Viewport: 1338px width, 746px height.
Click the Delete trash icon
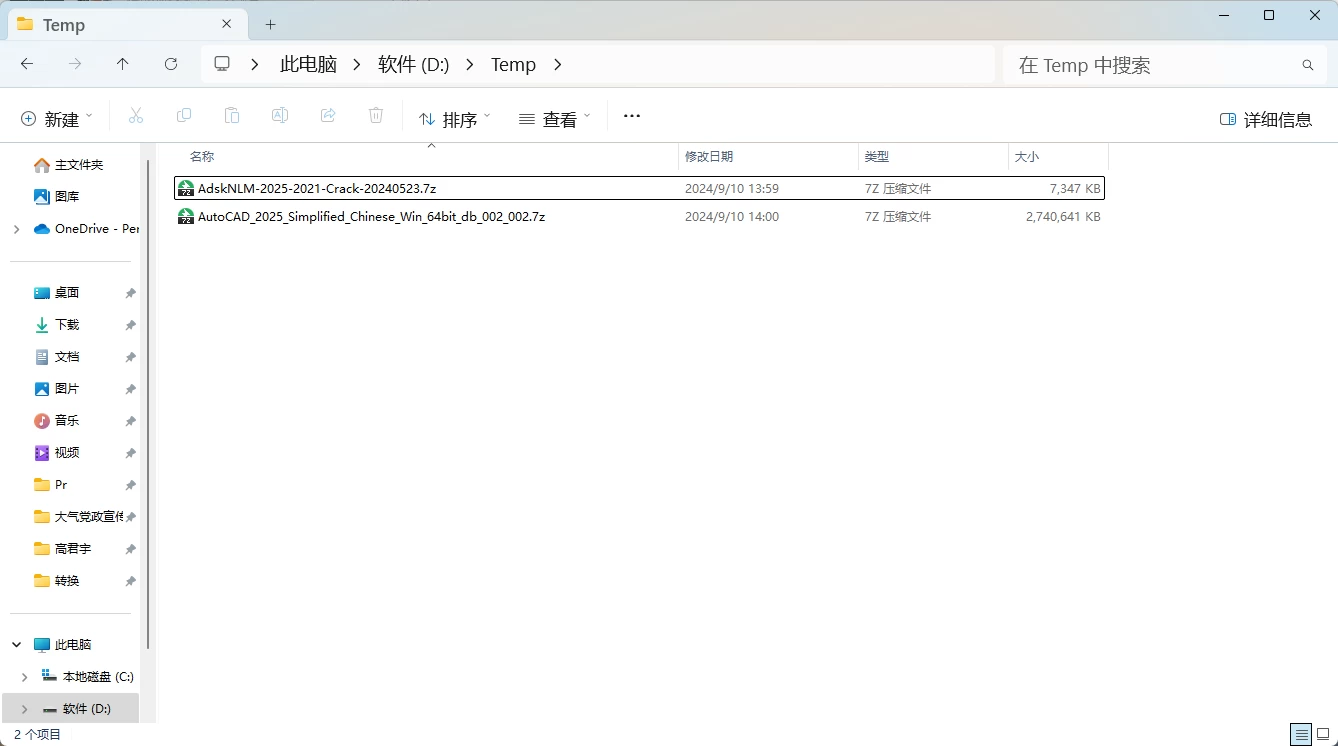point(376,117)
